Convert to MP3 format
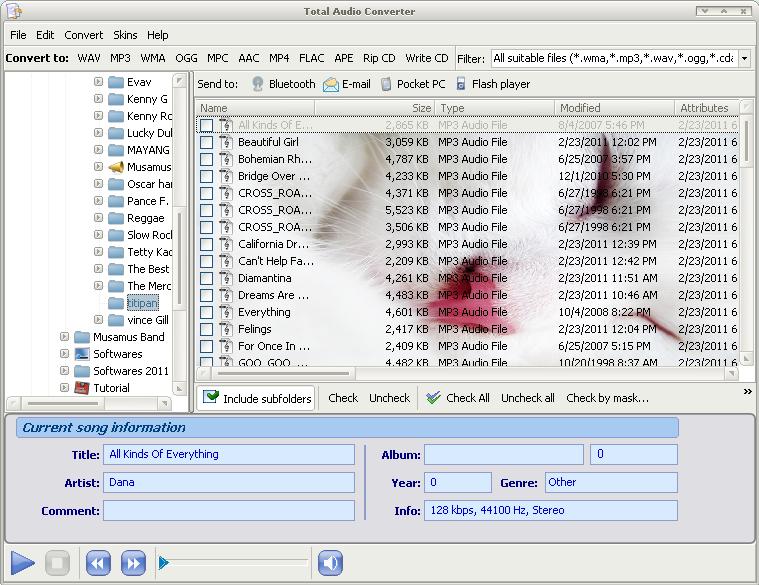Viewport: 759px width, 585px height. tap(120, 58)
